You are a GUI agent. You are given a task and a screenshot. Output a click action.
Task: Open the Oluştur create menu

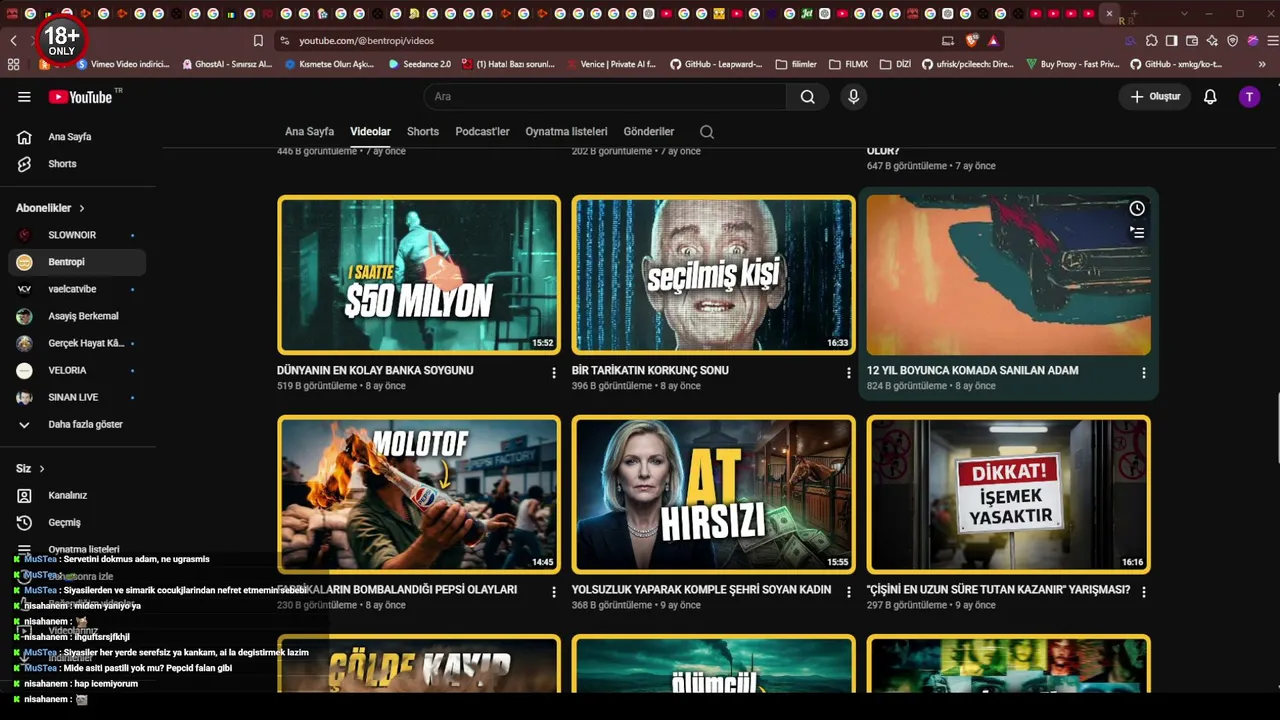click(1155, 97)
